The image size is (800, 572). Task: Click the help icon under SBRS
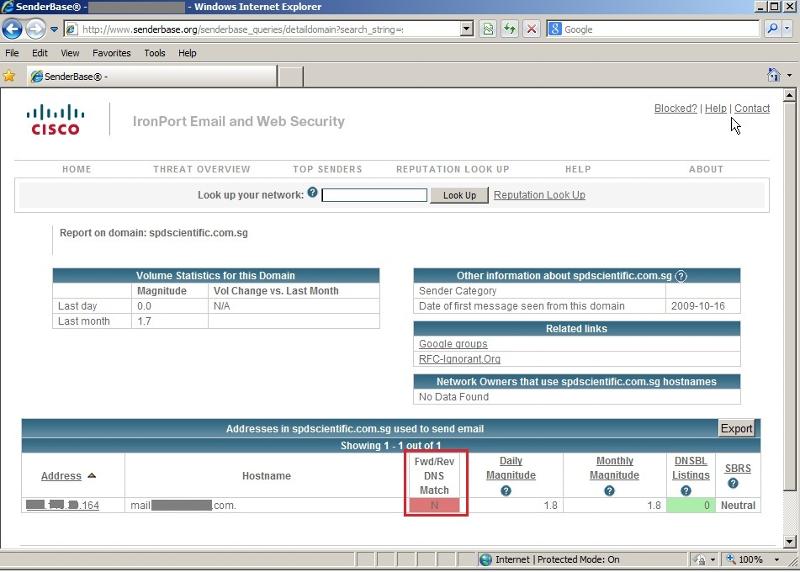point(733,484)
